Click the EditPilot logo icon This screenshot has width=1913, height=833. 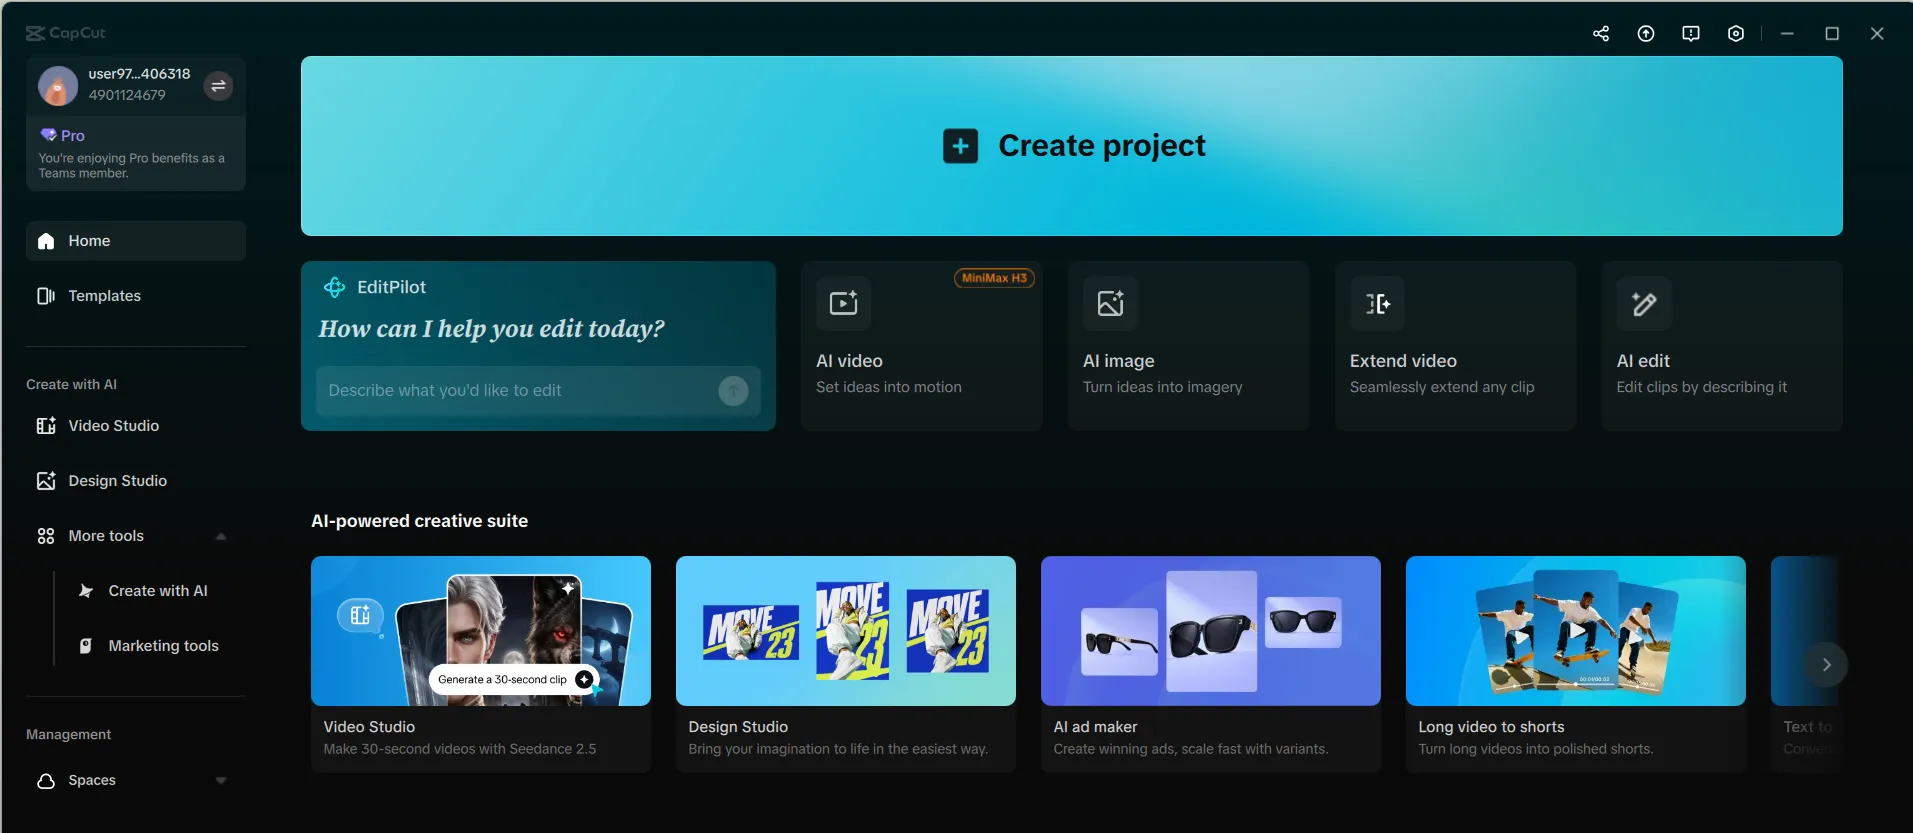pyautogui.click(x=334, y=288)
